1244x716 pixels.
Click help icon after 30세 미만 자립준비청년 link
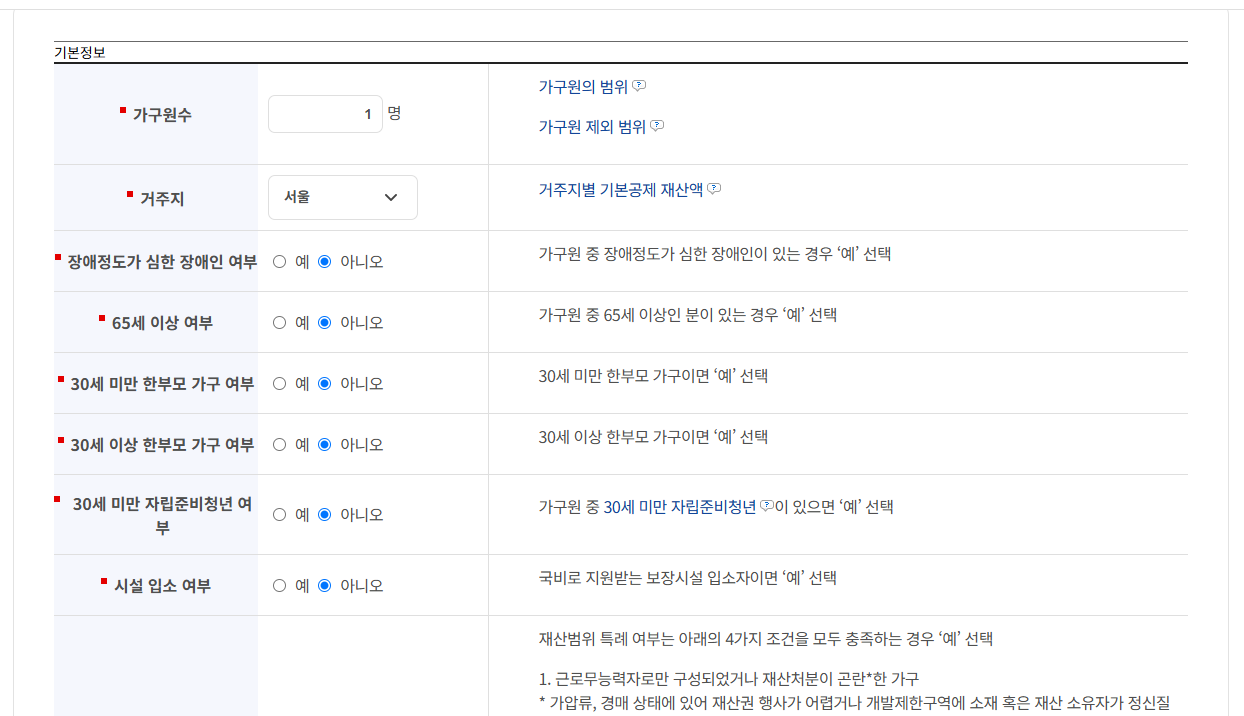pyautogui.click(x=767, y=506)
